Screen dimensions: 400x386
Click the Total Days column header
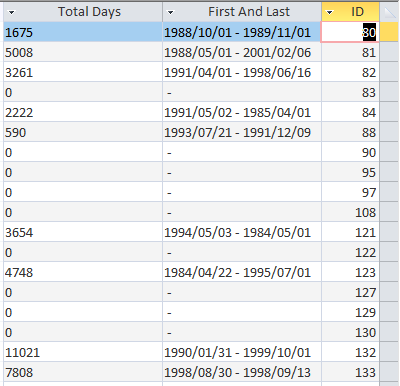pyautogui.click(x=83, y=12)
